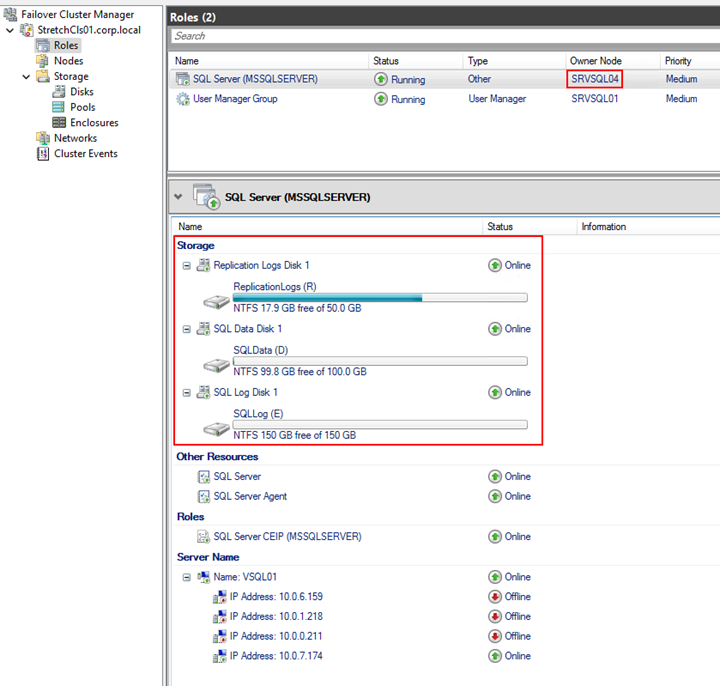Click the VSQL01 server name icon

pos(203,577)
